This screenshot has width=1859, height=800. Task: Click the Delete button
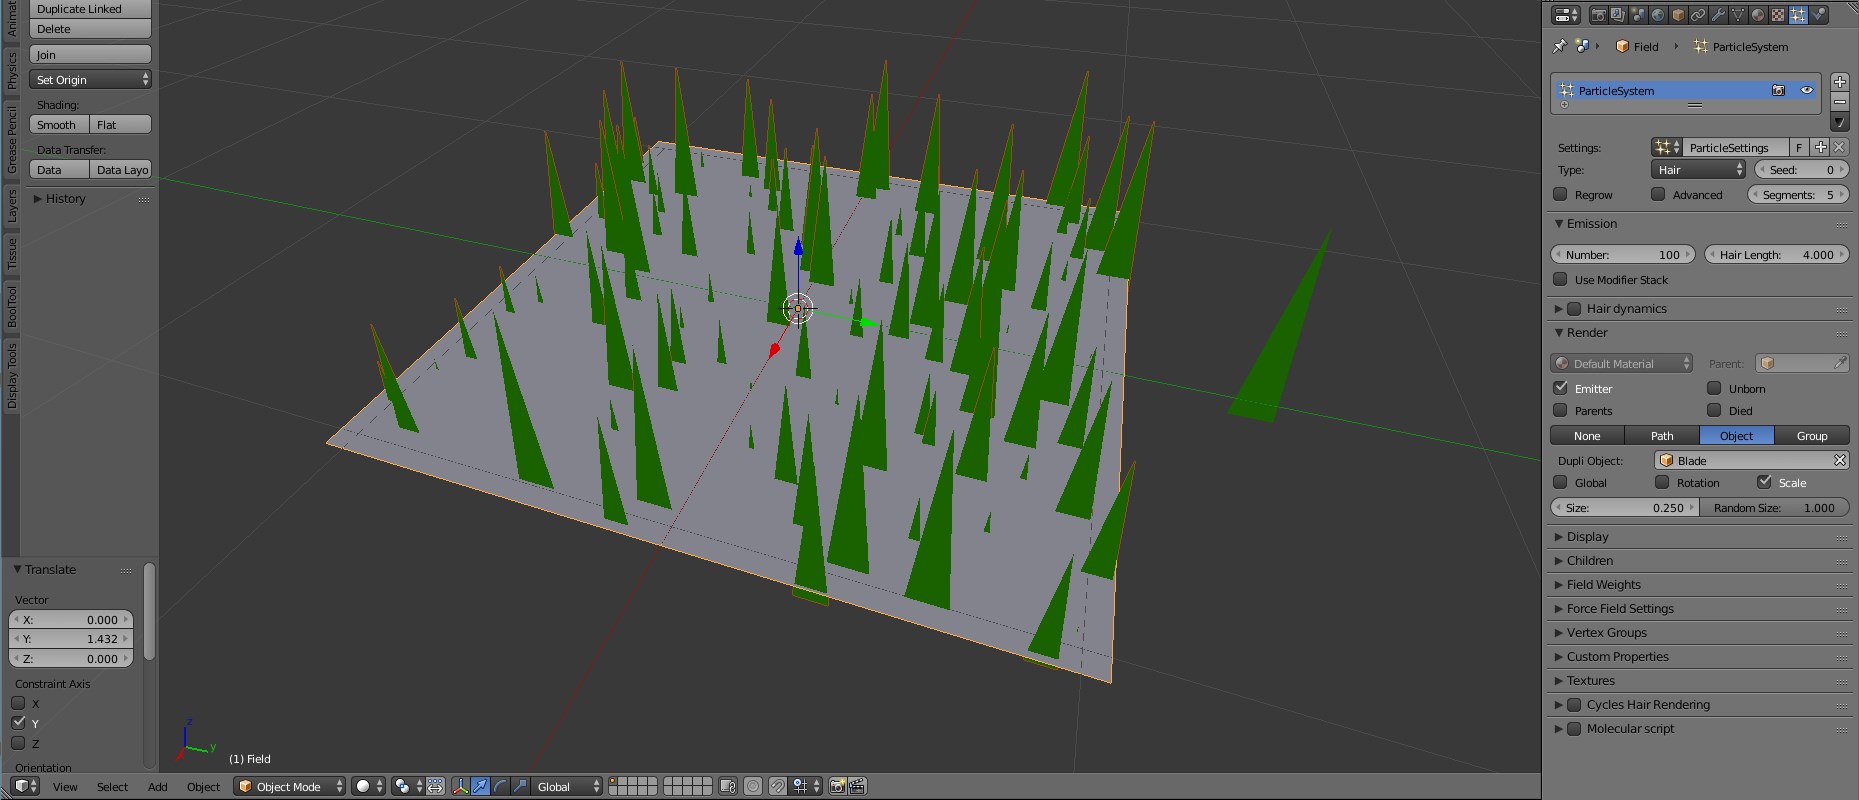click(x=90, y=29)
